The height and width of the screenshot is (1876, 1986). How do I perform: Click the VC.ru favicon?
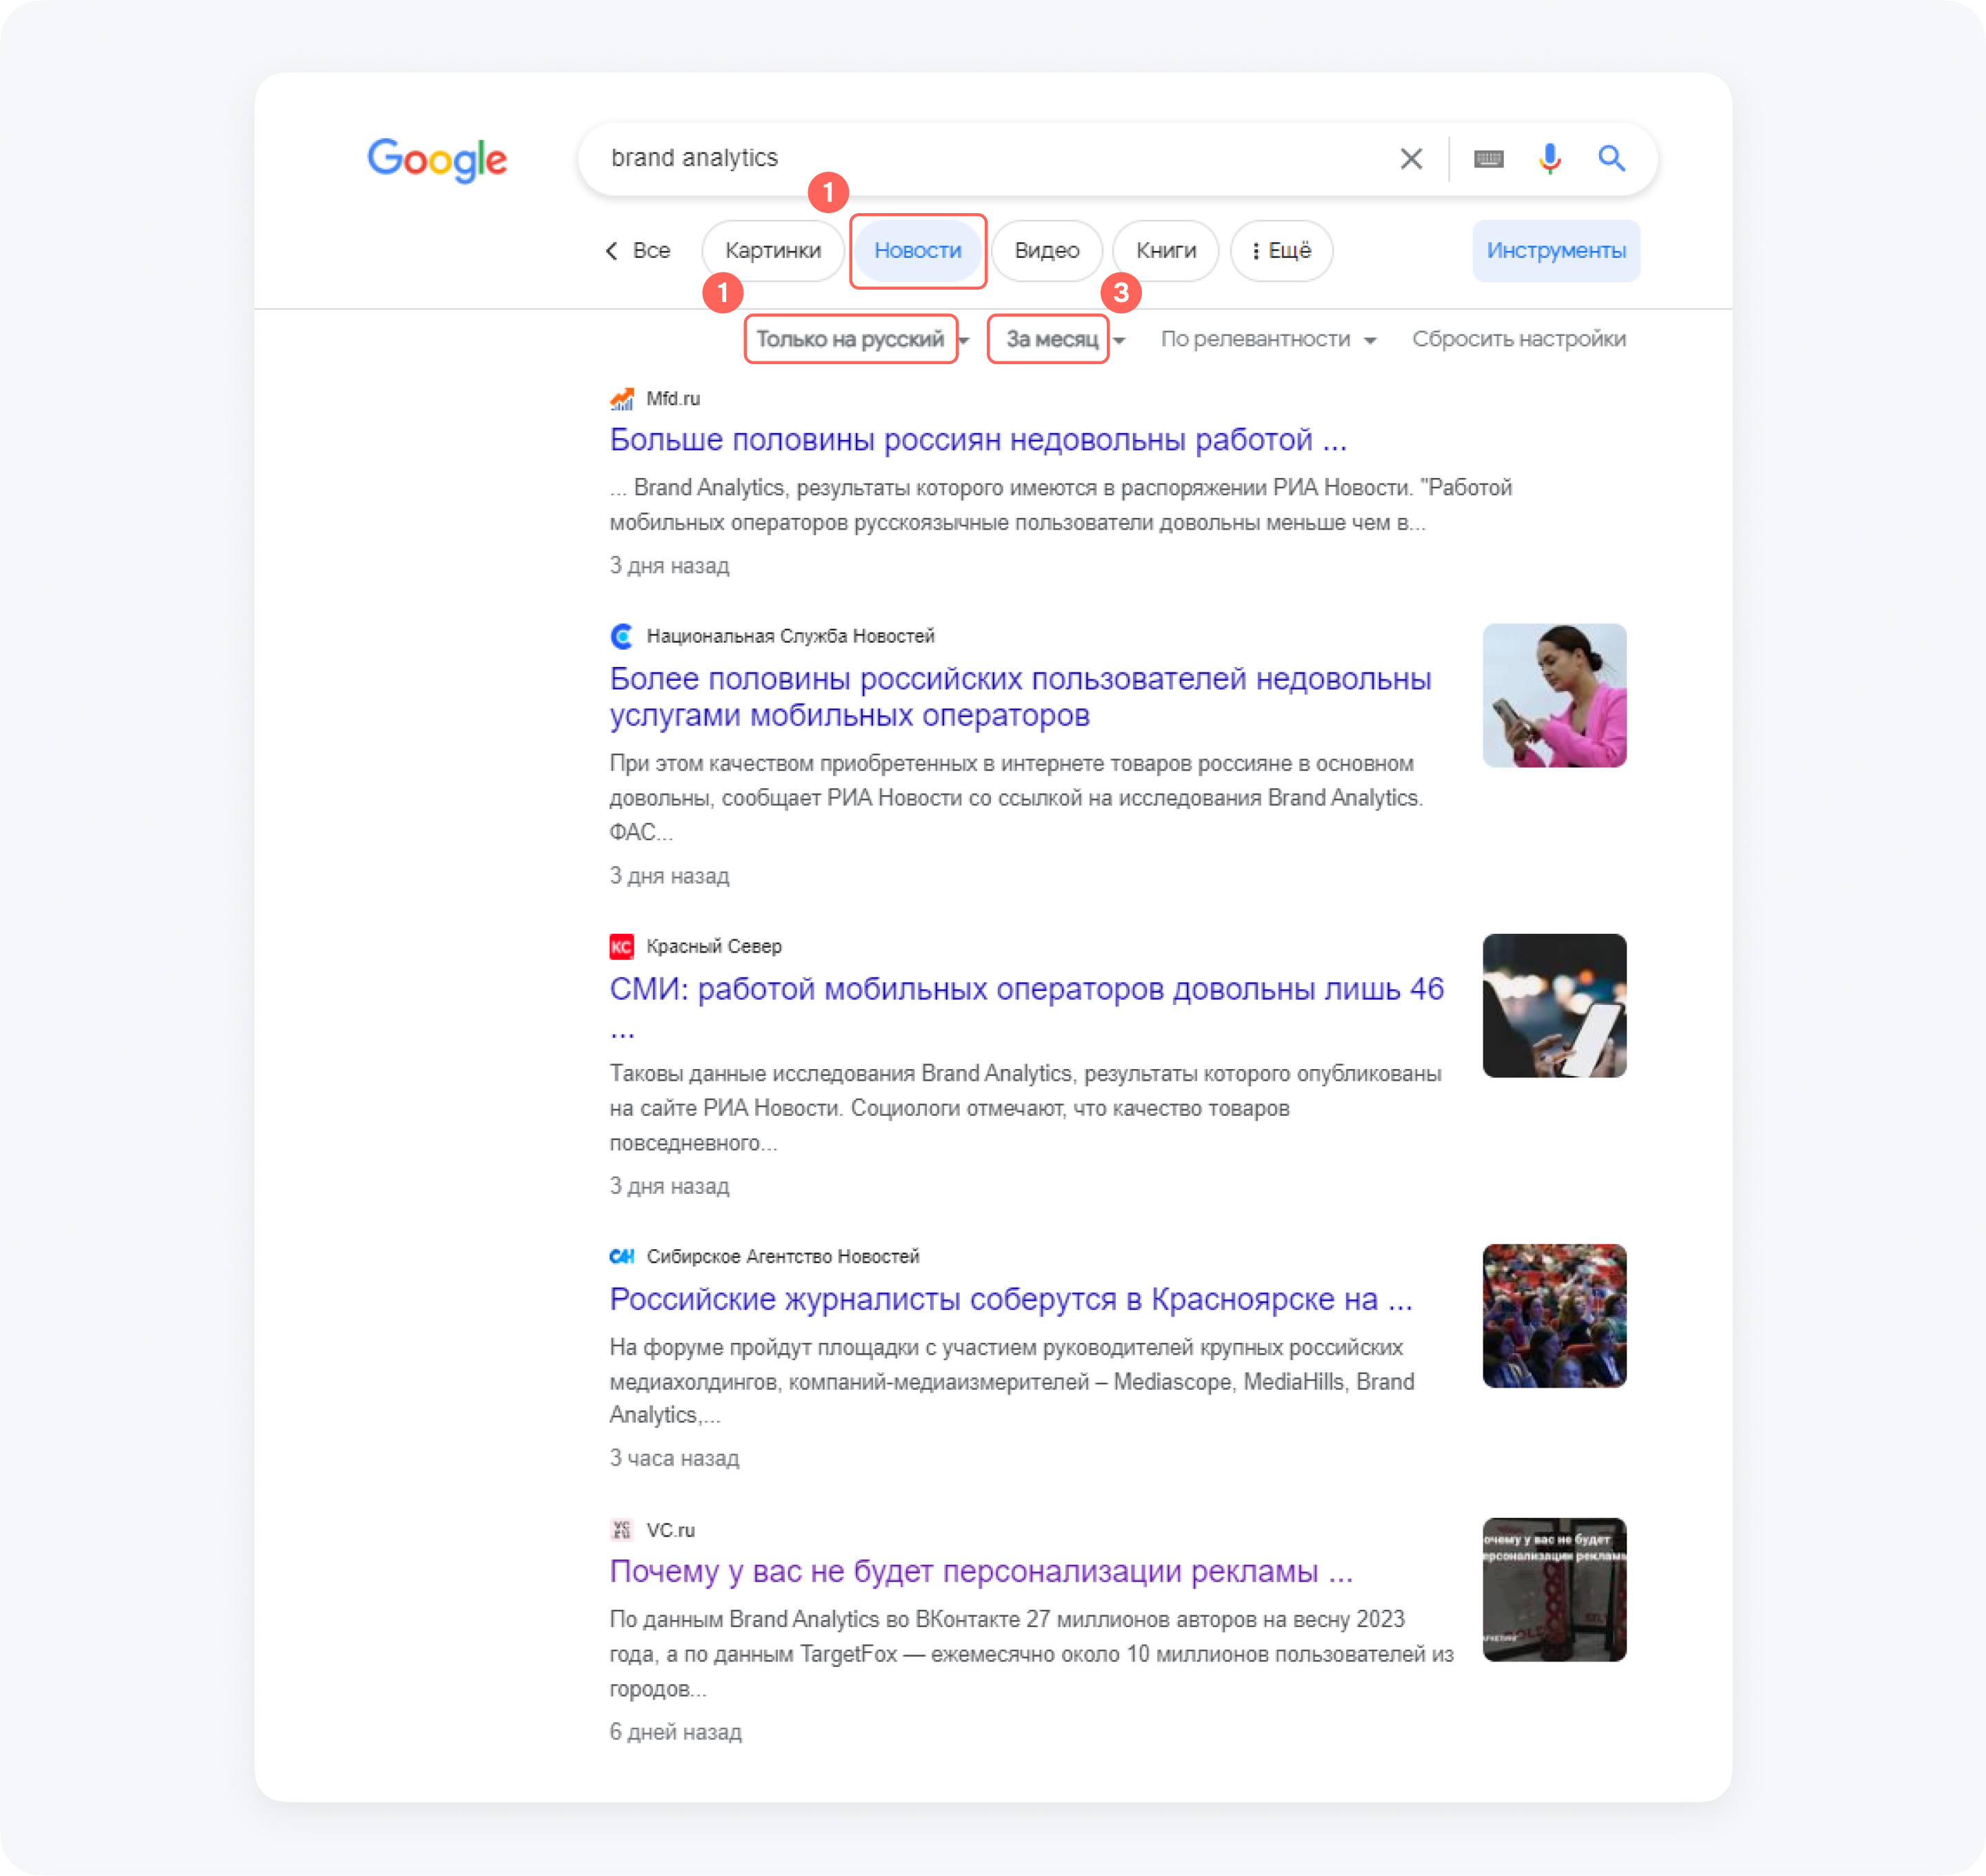pos(622,1530)
